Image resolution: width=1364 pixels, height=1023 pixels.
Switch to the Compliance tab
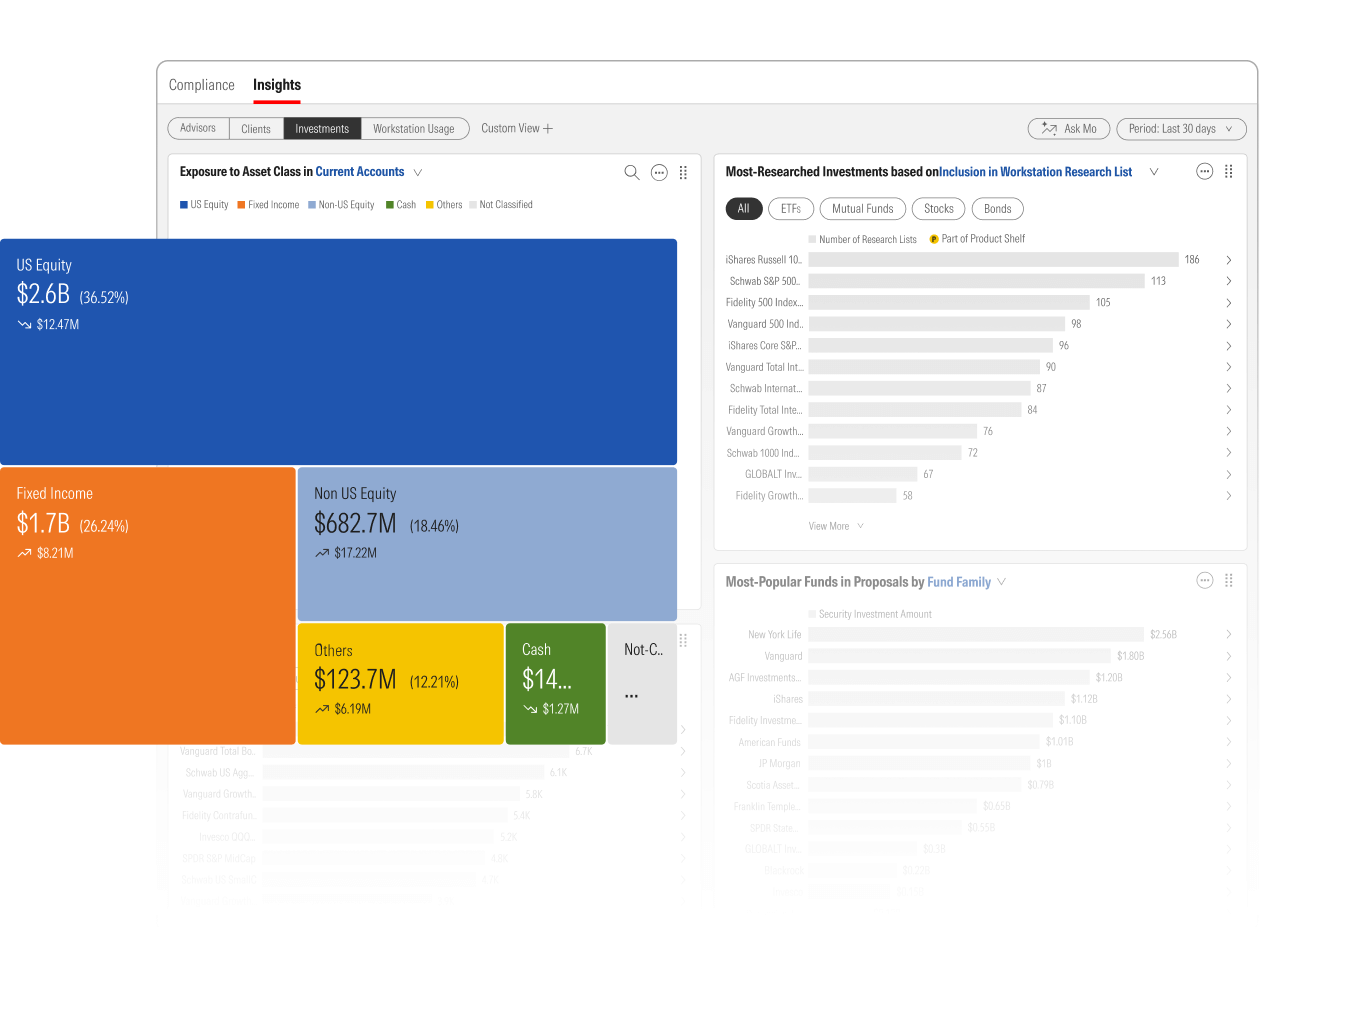pos(201,85)
